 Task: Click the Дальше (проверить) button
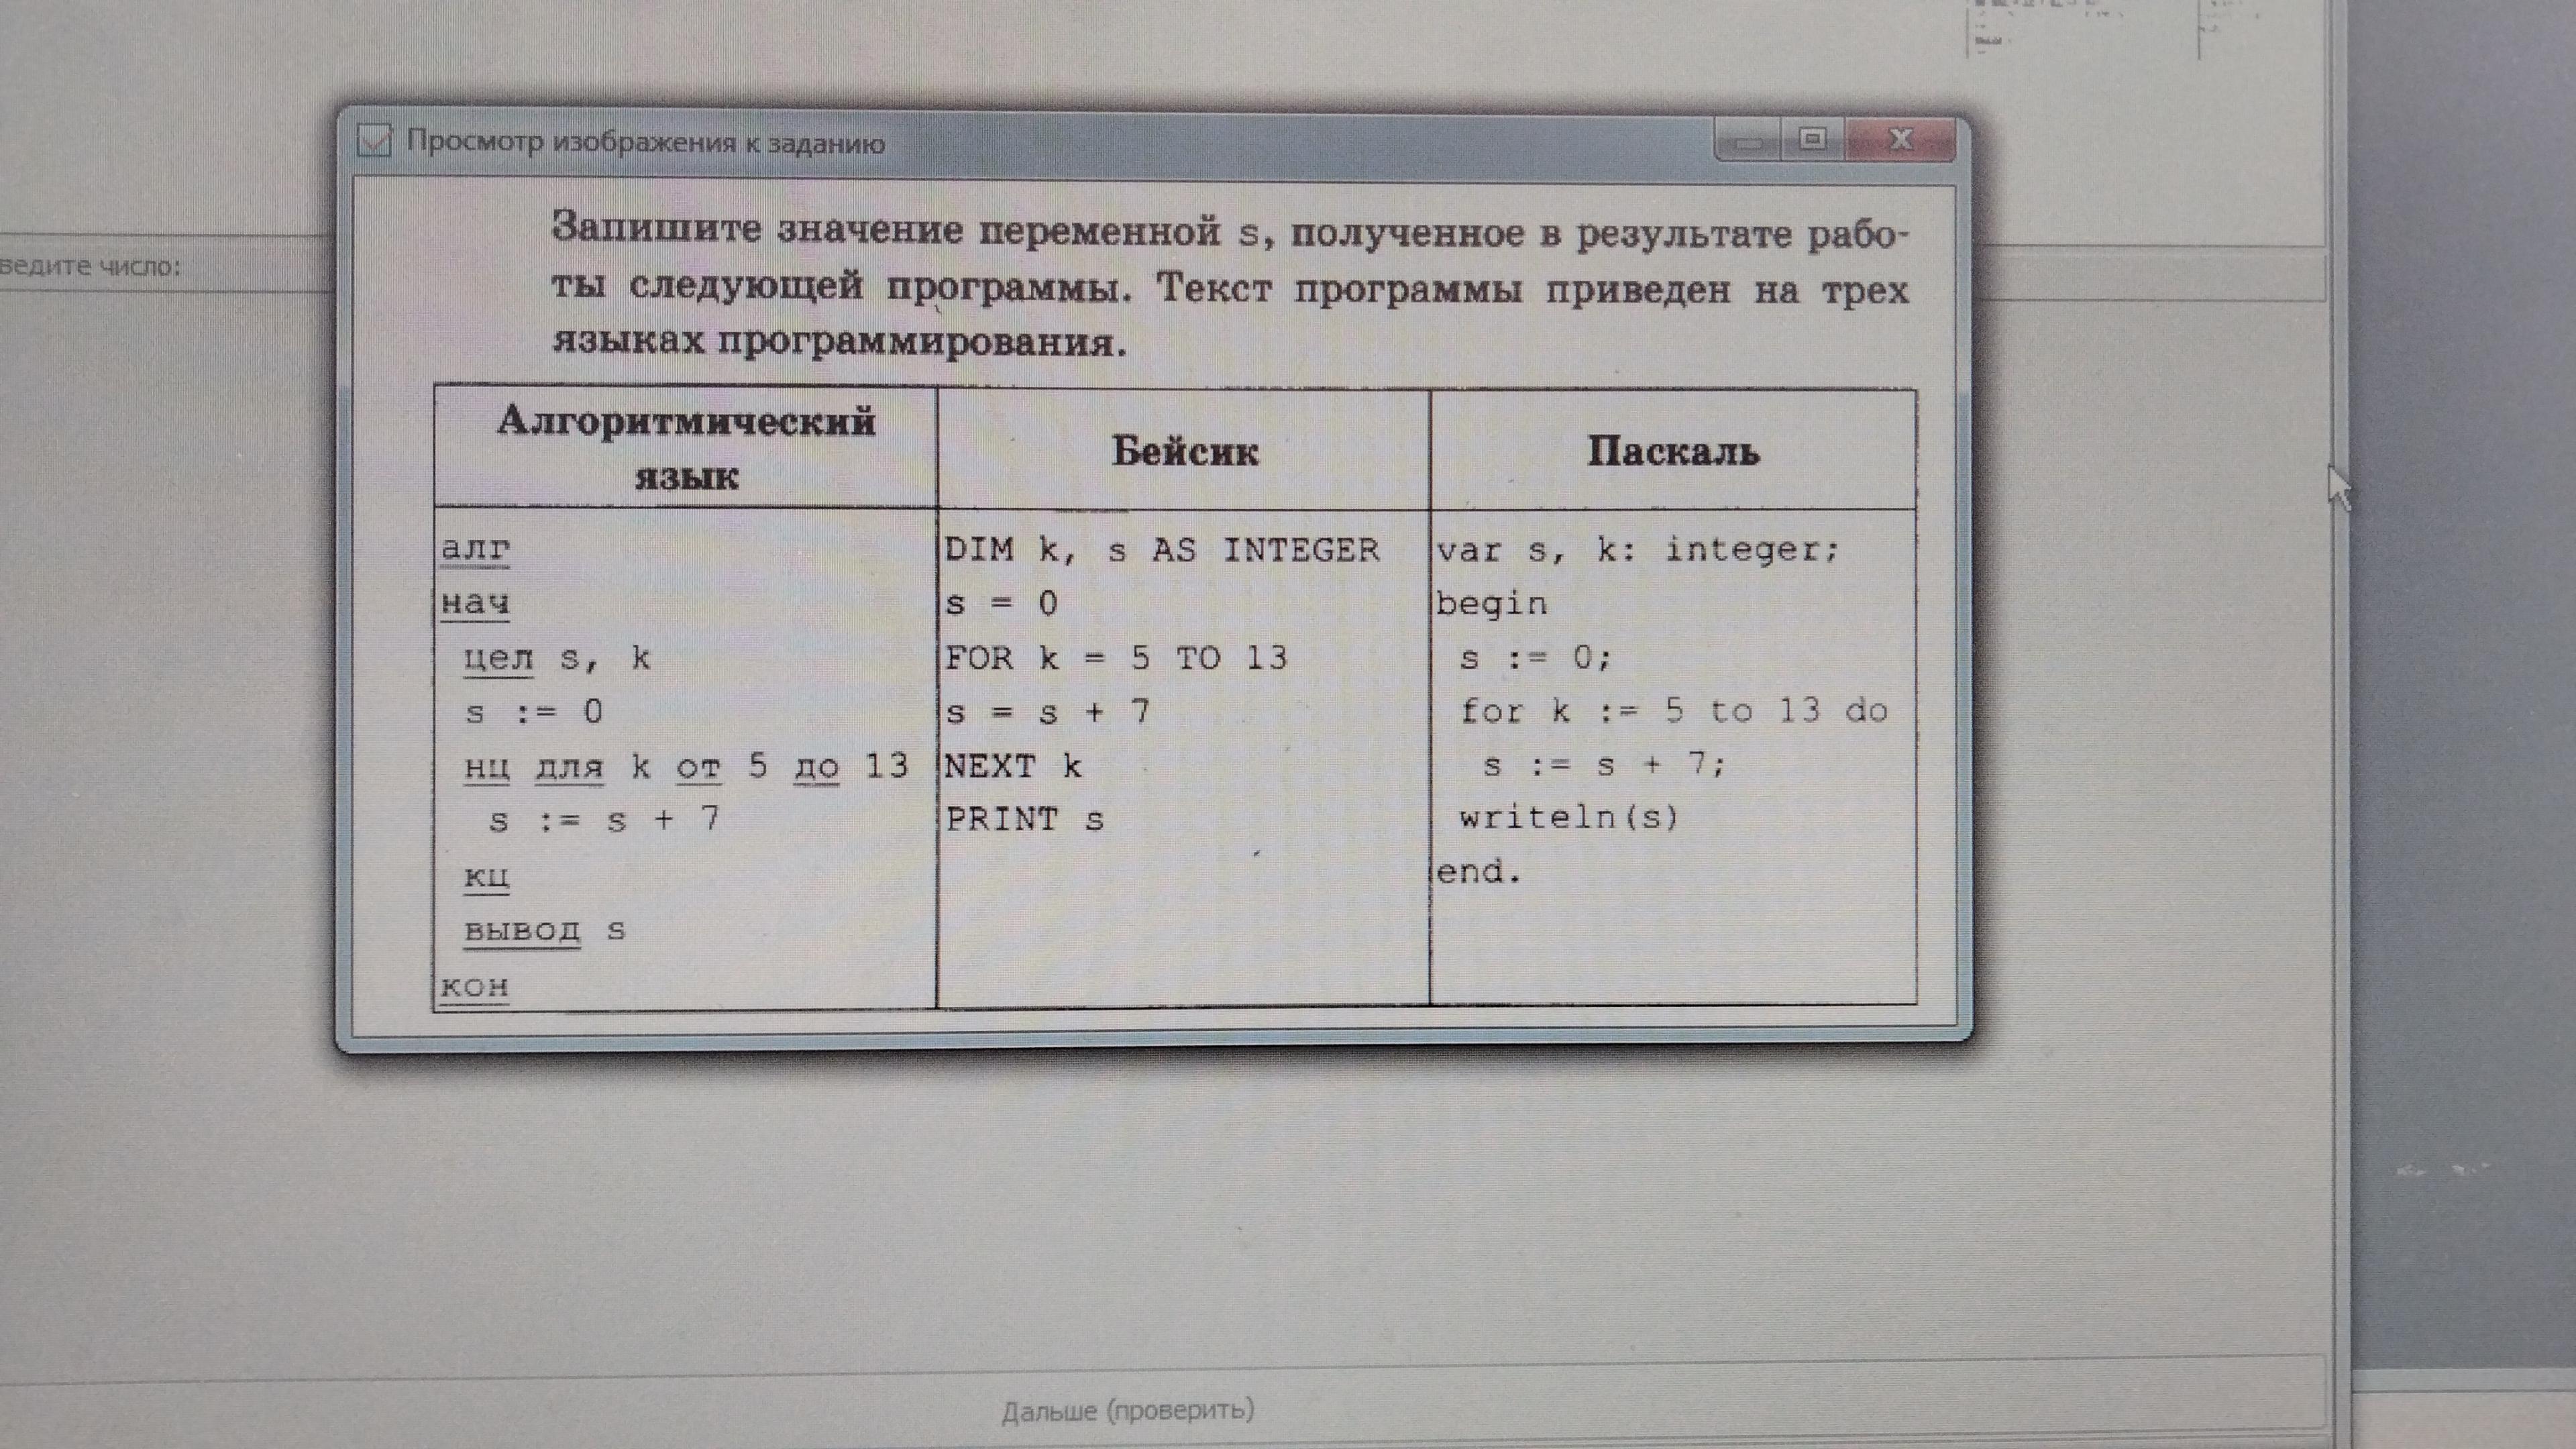pos(1127,1410)
